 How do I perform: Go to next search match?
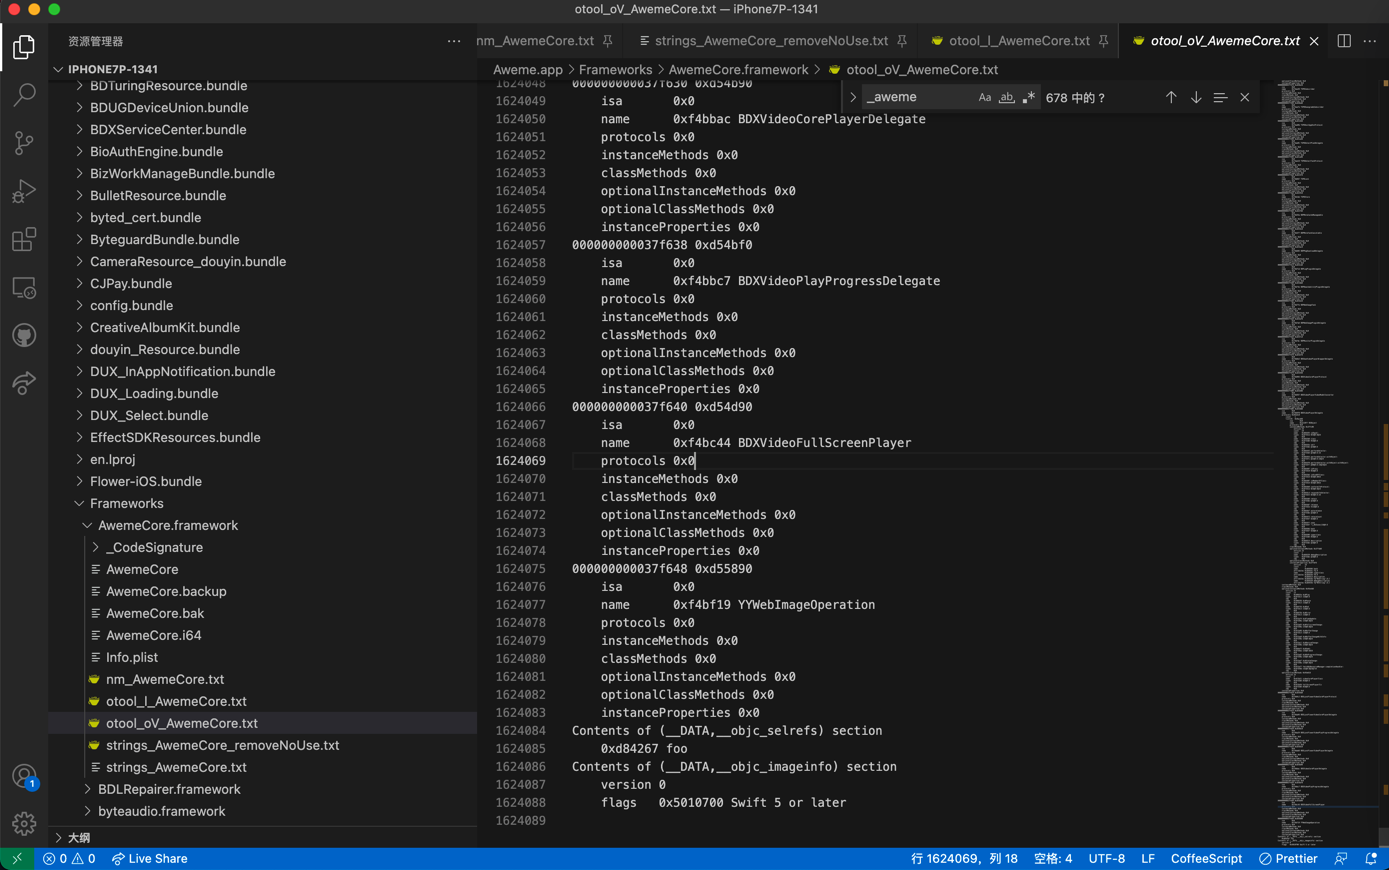tap(1196, 97)
